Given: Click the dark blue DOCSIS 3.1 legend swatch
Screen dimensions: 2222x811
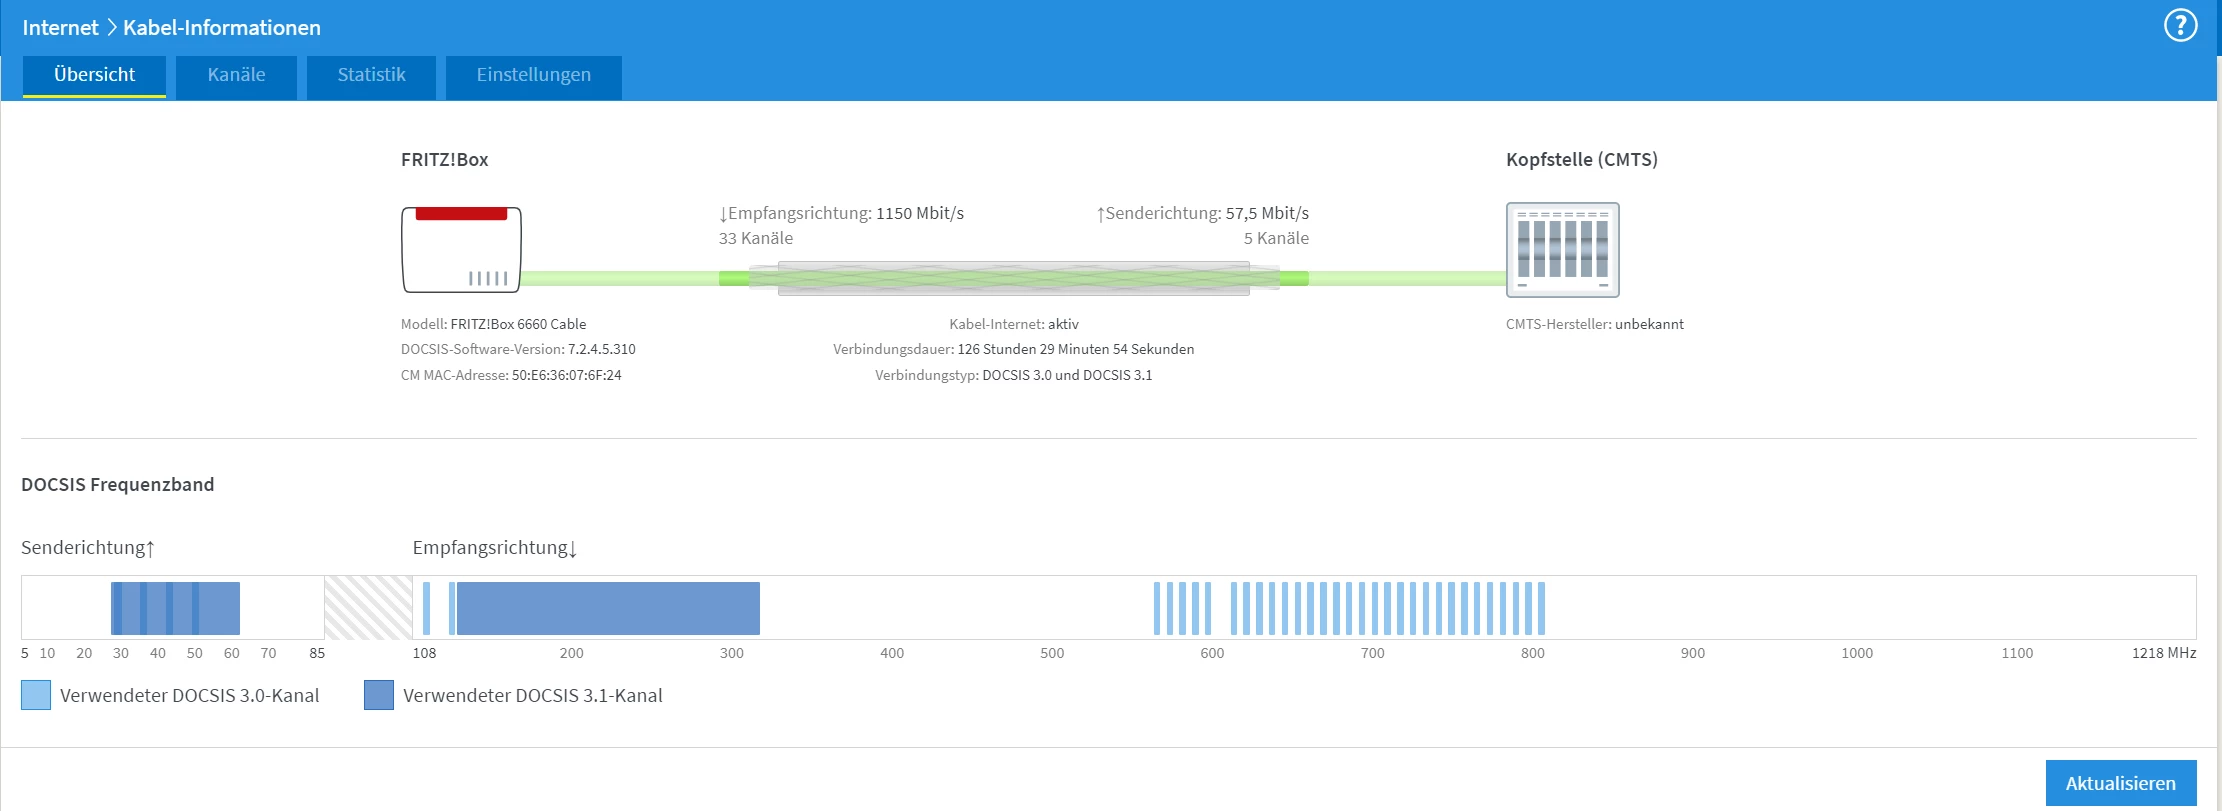Looking at the screenshot, I should (379, 695).
